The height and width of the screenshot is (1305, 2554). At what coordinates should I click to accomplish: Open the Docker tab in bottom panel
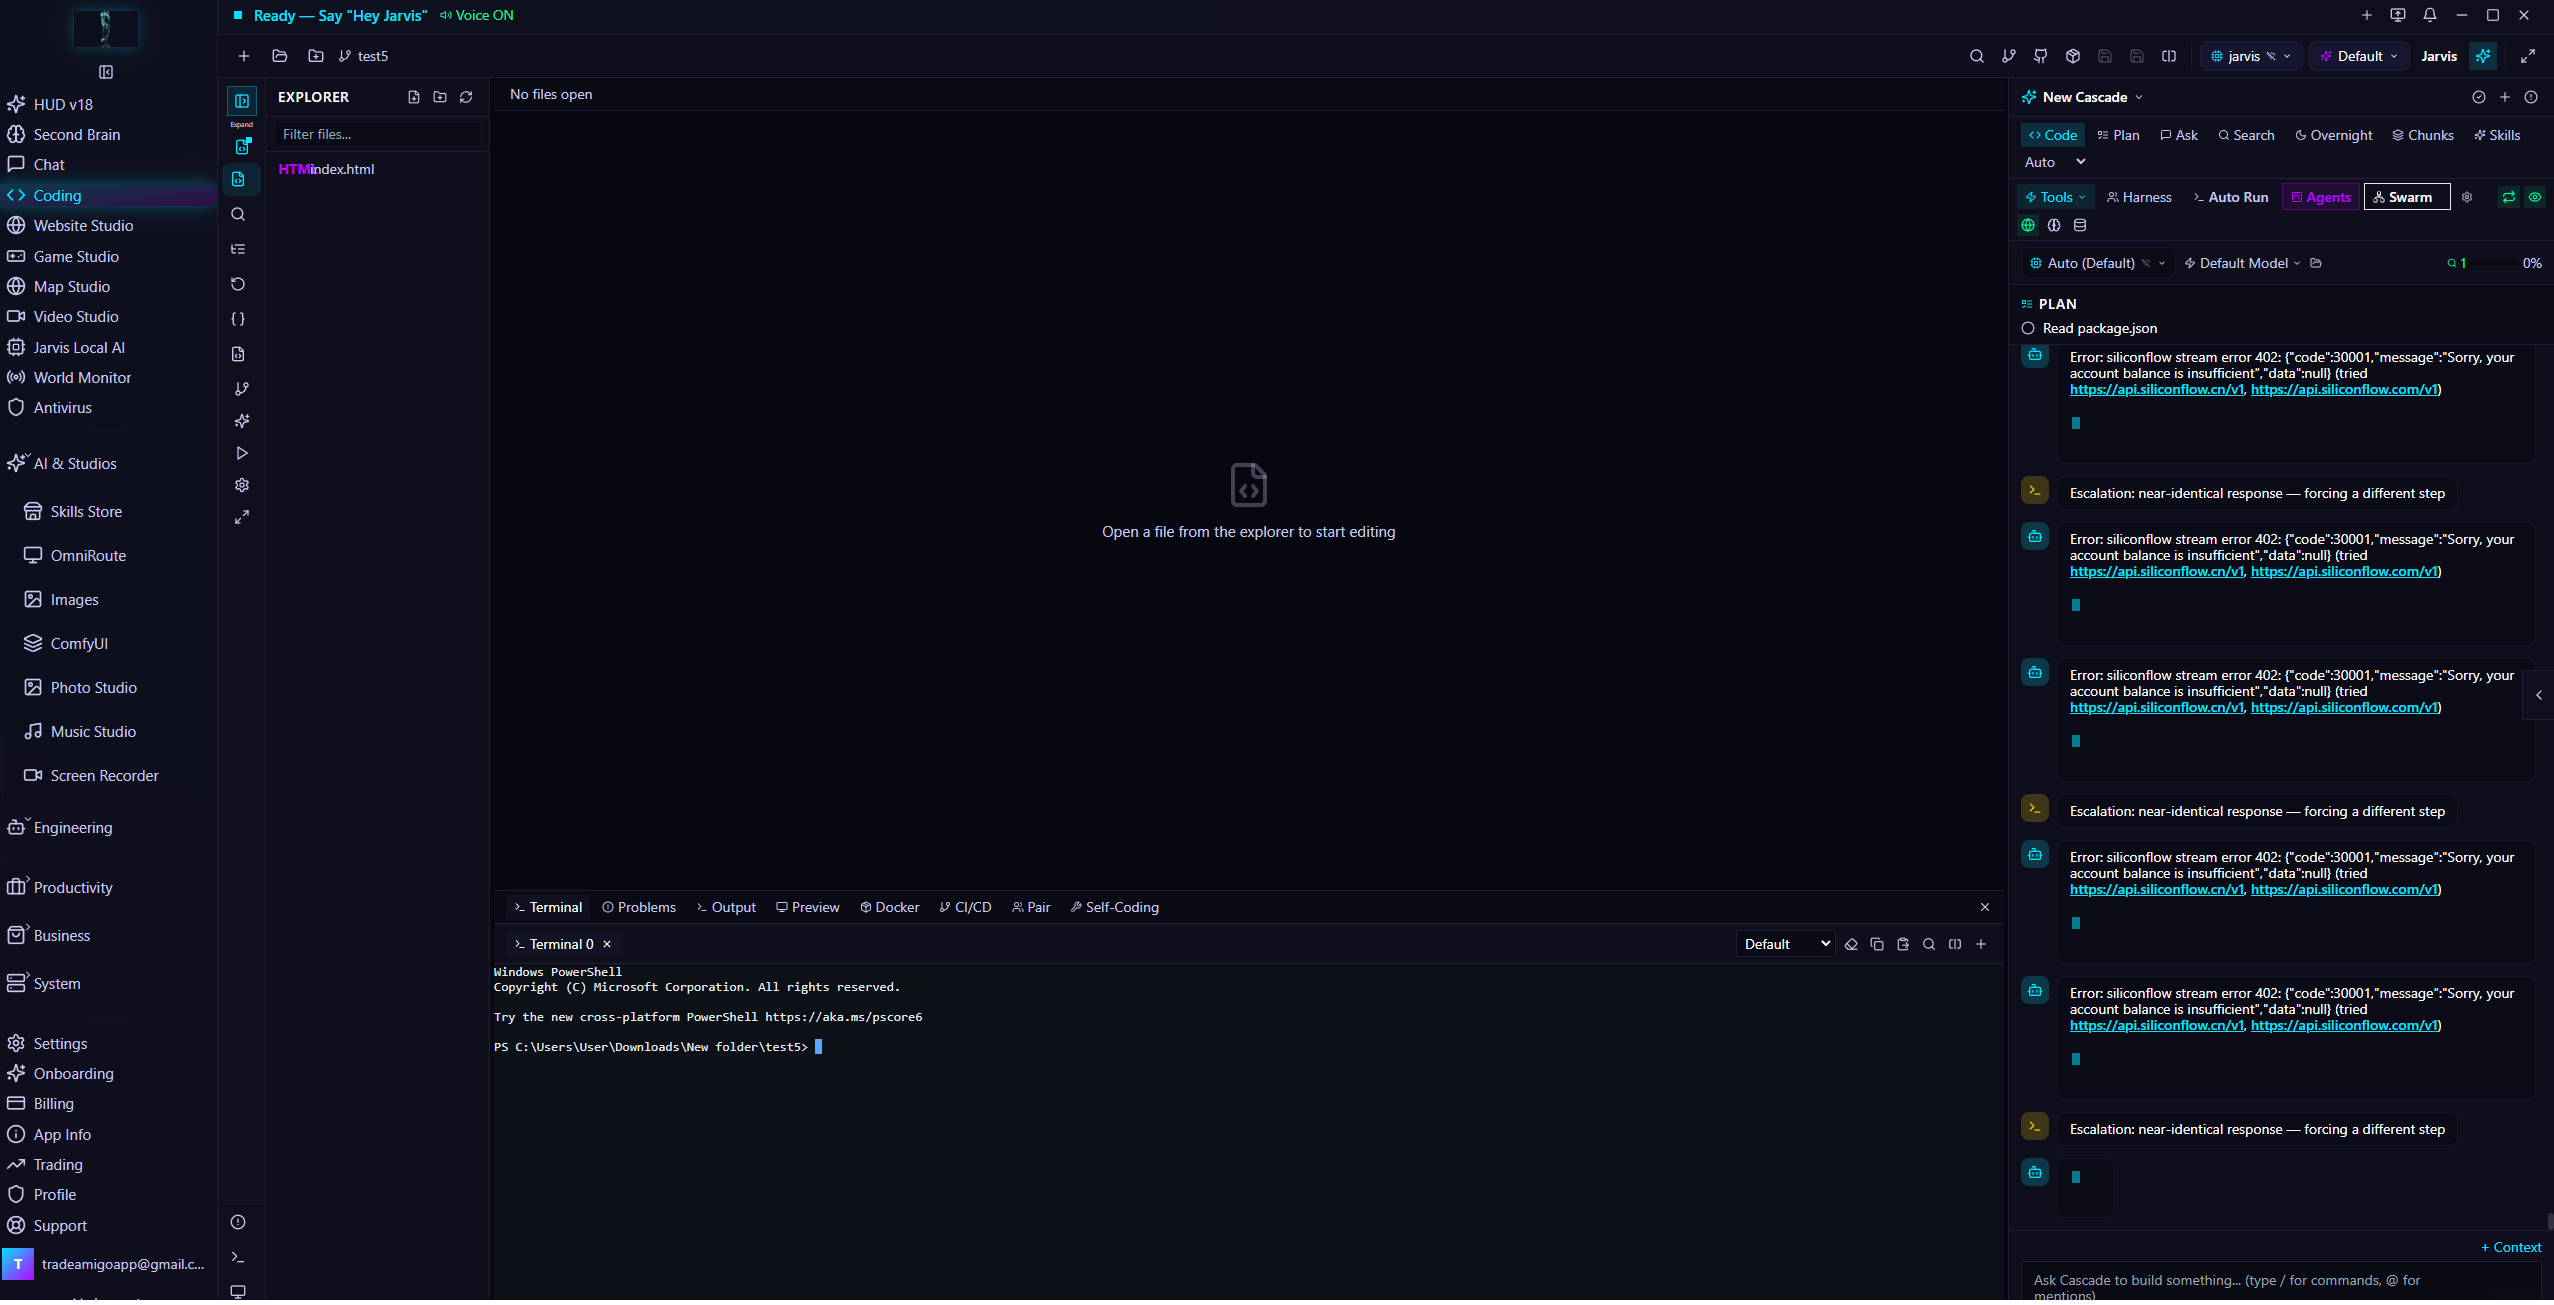pyautogui.click(x=889, y=907)
